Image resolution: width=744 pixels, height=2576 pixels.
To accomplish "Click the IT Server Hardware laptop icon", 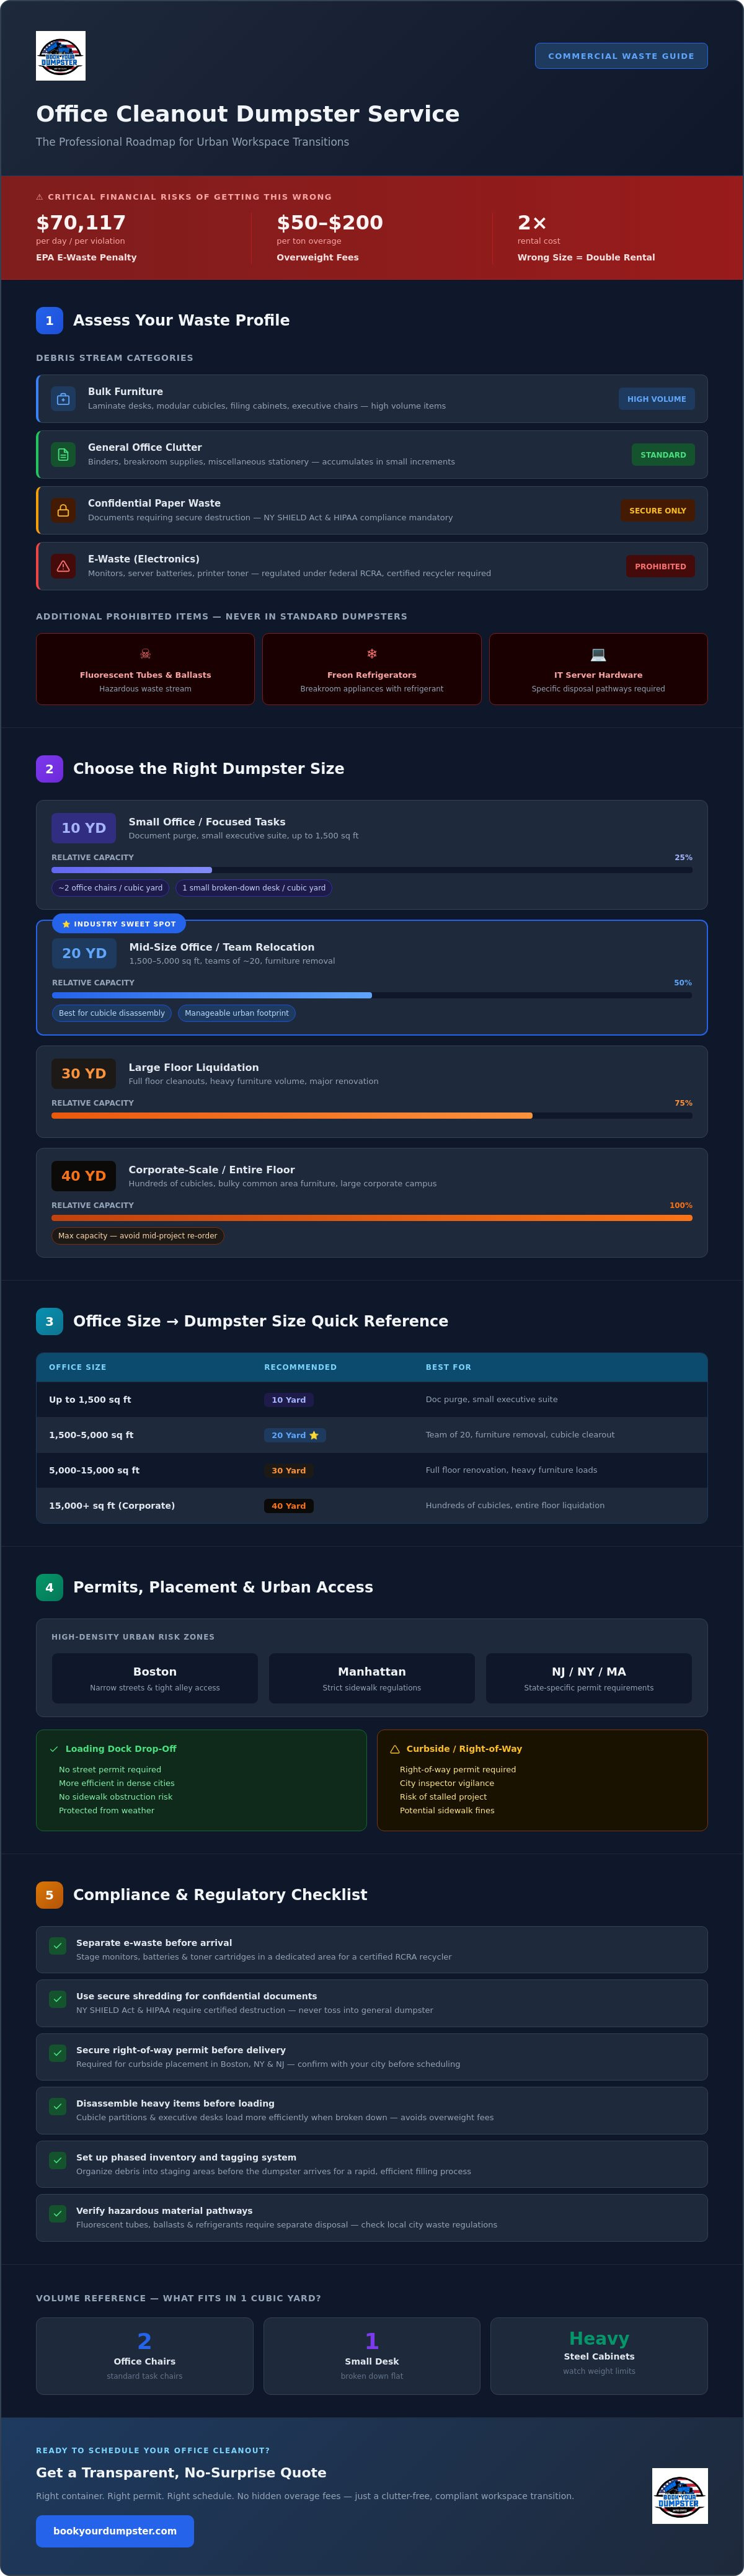I will [x=598, y=654].
